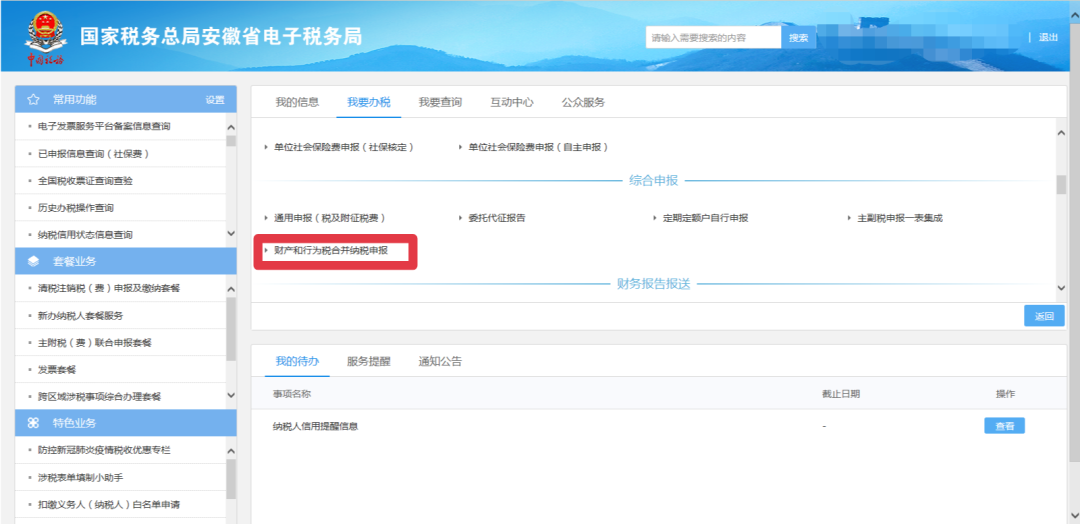Open 委托代征报告
Image resolution: width=1080 pixels, height=524 pixels.
coord(497,218)
